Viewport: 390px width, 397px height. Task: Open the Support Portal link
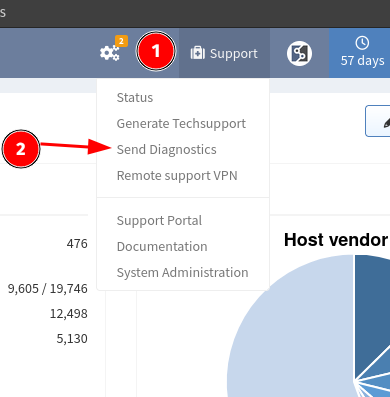(x=159, y=221)
